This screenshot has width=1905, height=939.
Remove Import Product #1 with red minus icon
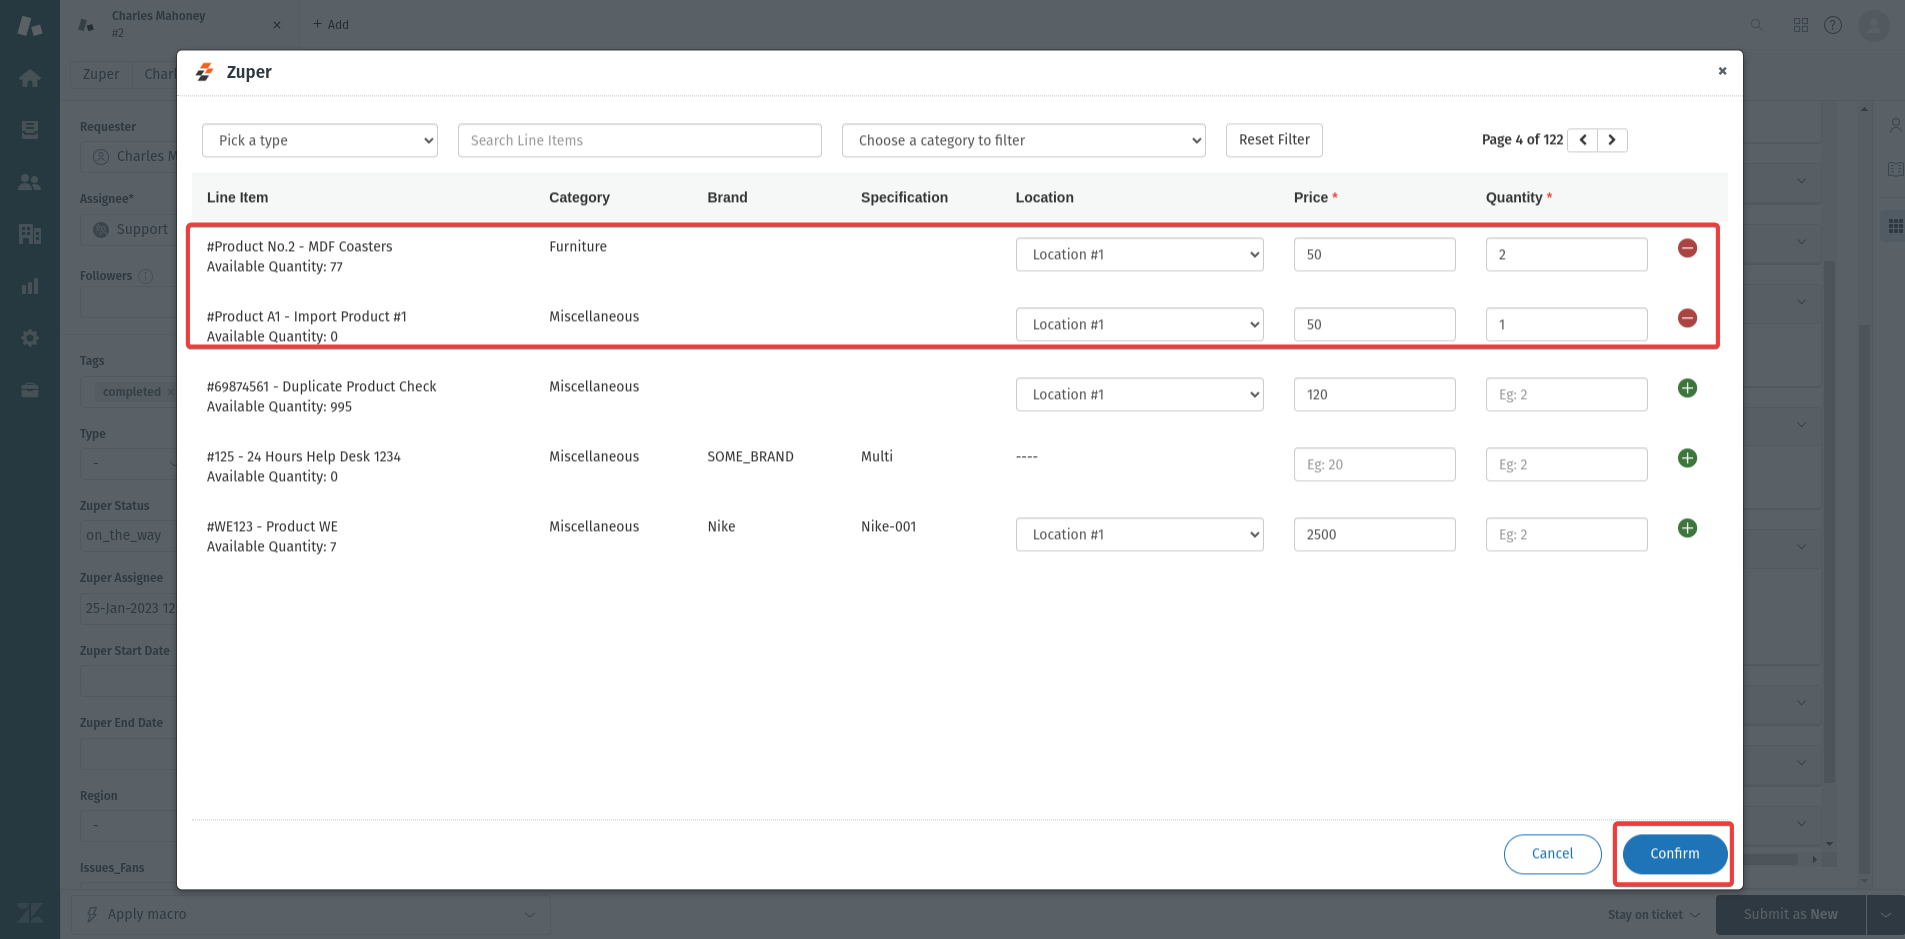click(x=1687, y=318)
